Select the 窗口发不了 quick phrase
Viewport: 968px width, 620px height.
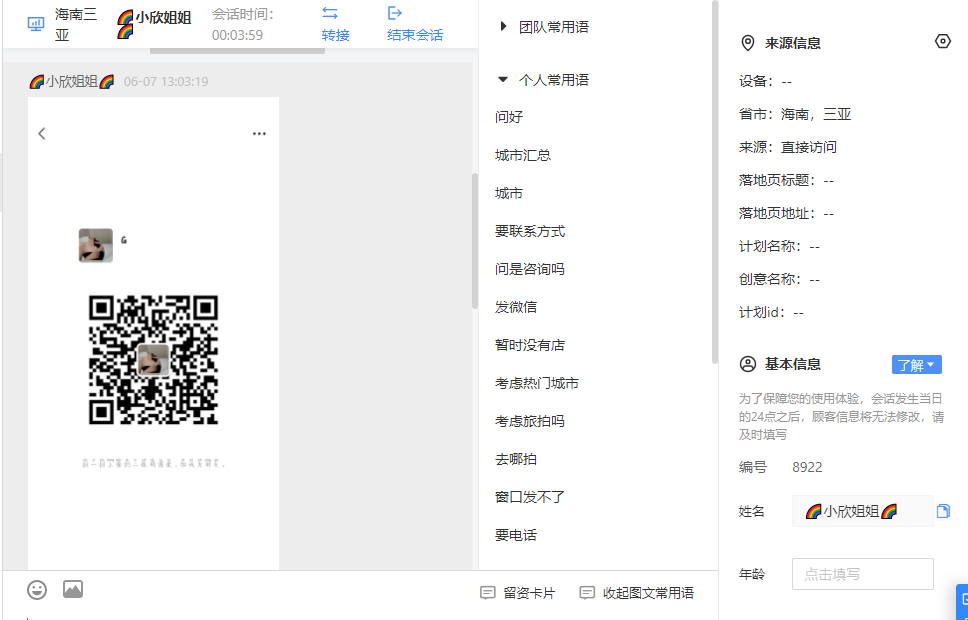(530, 496)
